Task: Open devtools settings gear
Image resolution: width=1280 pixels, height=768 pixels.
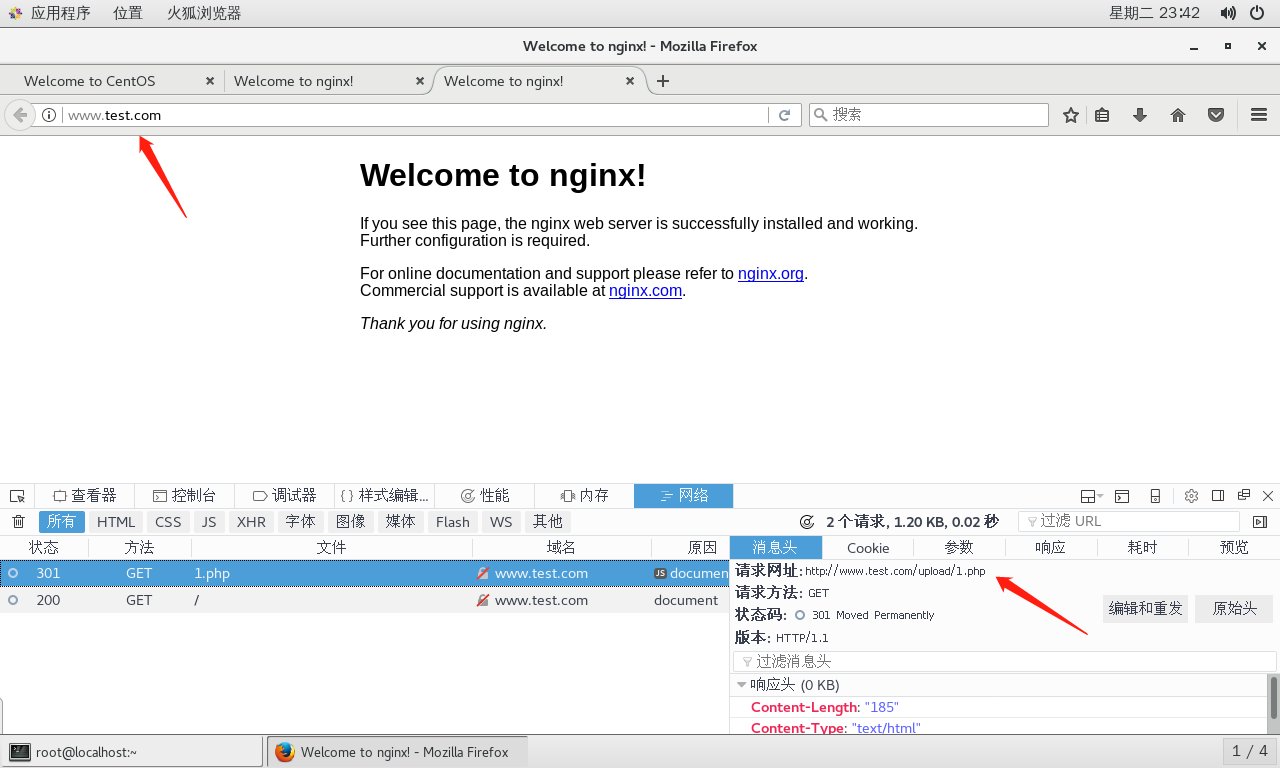Action: [x=1191, y=496]
